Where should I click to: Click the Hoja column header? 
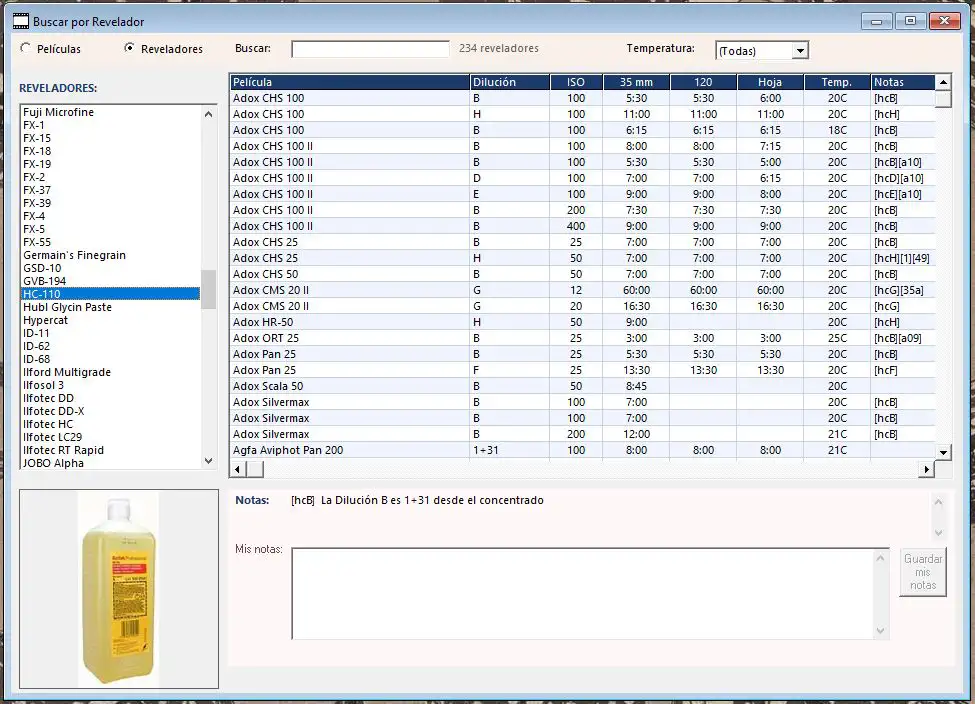(x=770, y=82)
